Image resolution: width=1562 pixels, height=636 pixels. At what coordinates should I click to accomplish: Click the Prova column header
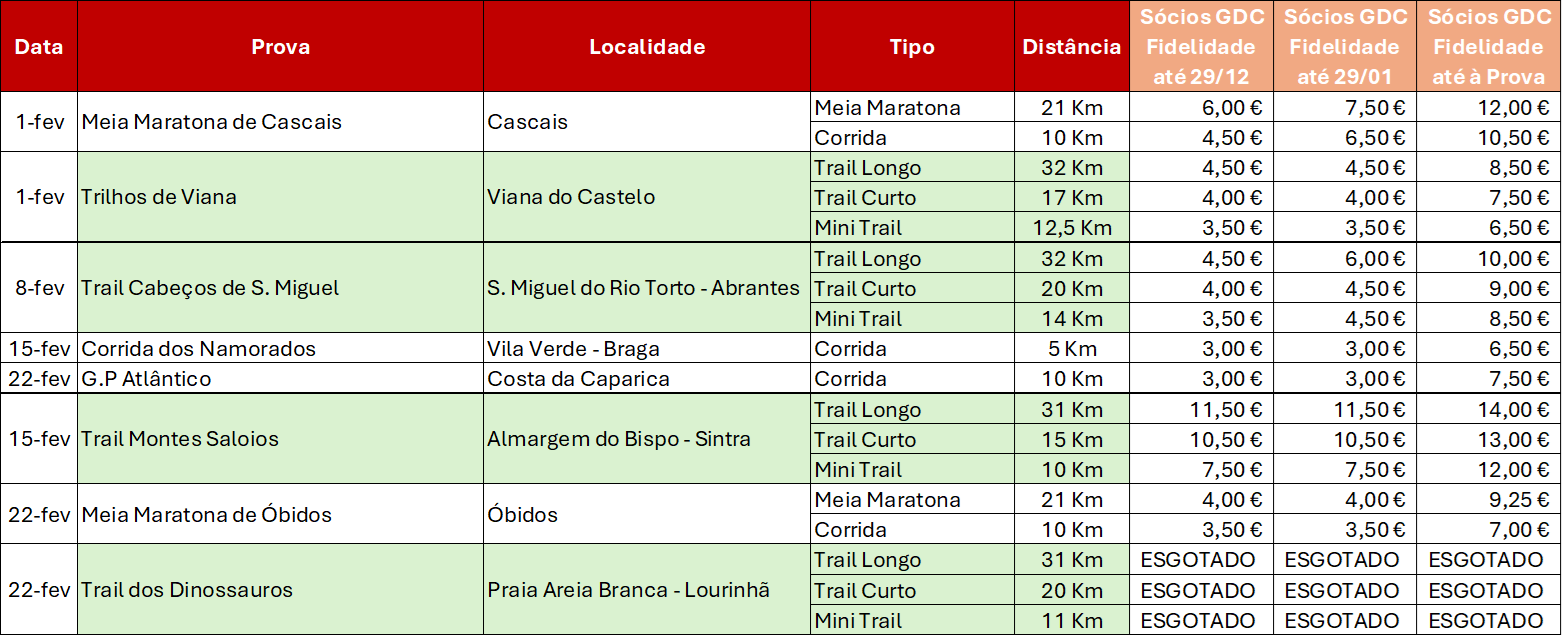pyautogui.click(x=280, y=47)
